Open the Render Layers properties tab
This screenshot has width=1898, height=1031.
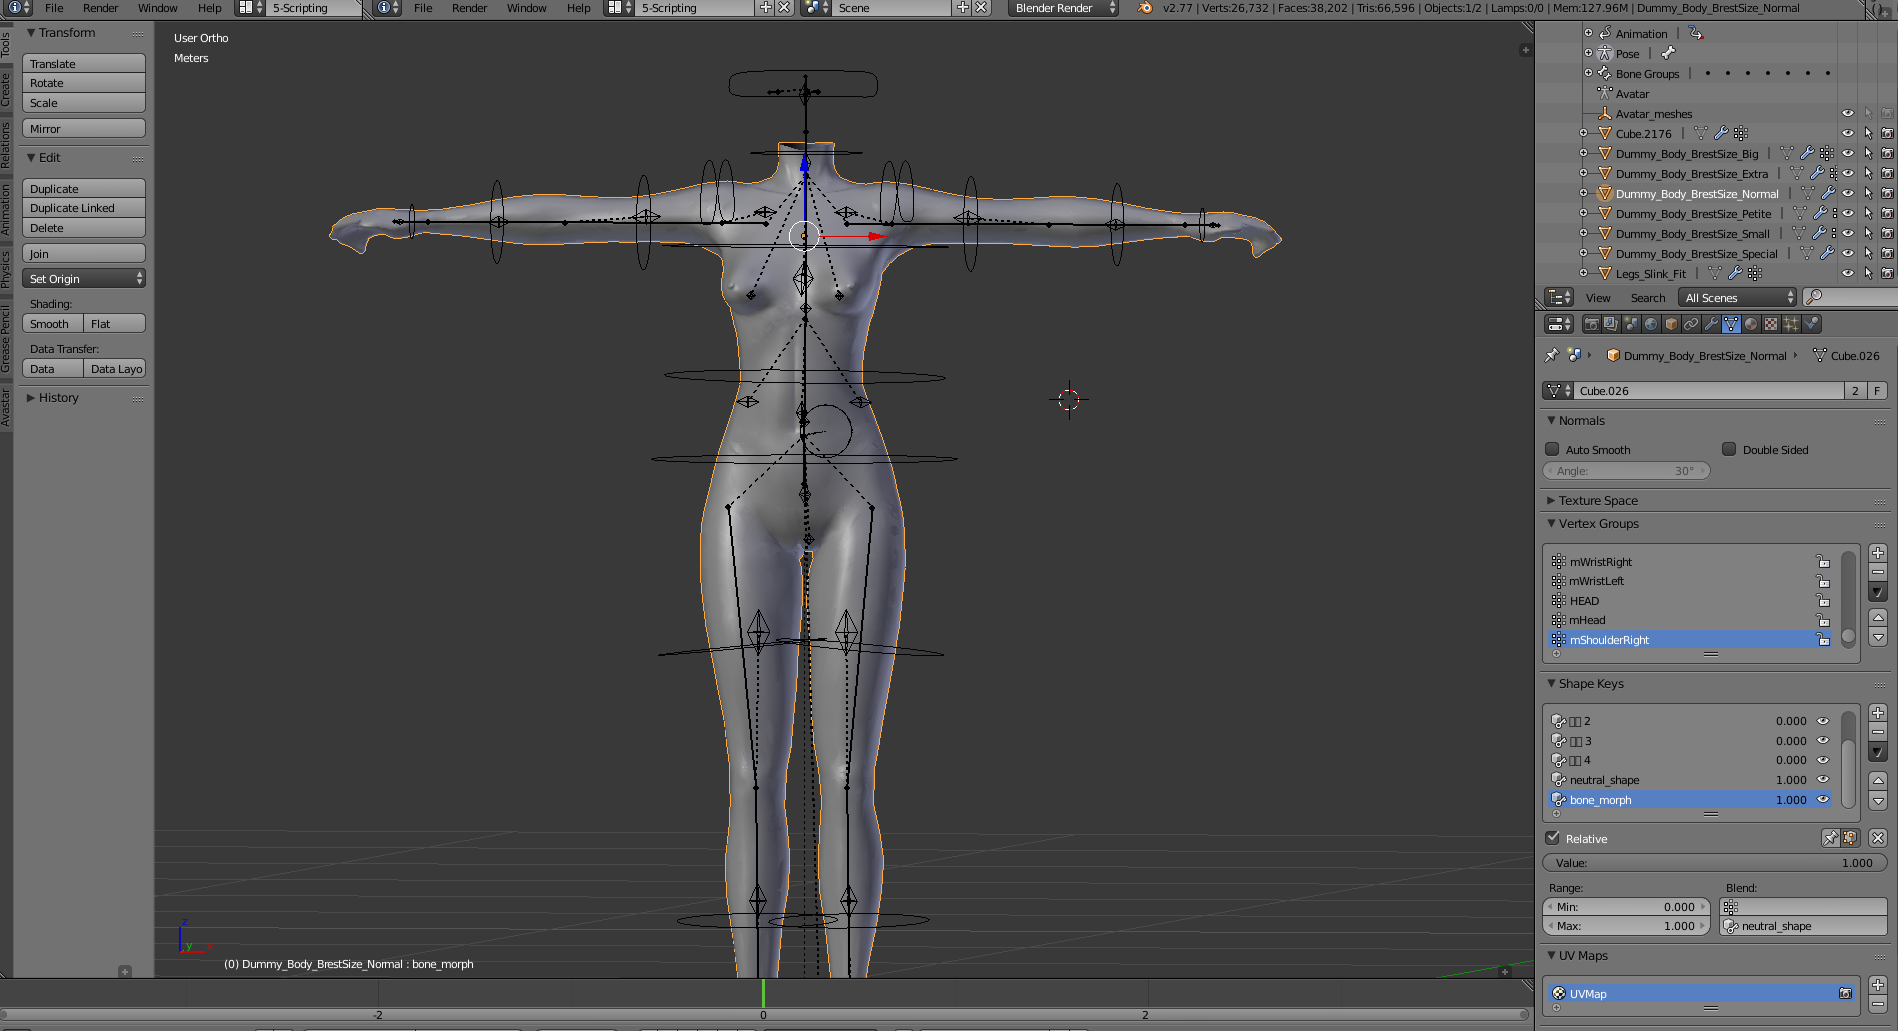coord(1611,324)
